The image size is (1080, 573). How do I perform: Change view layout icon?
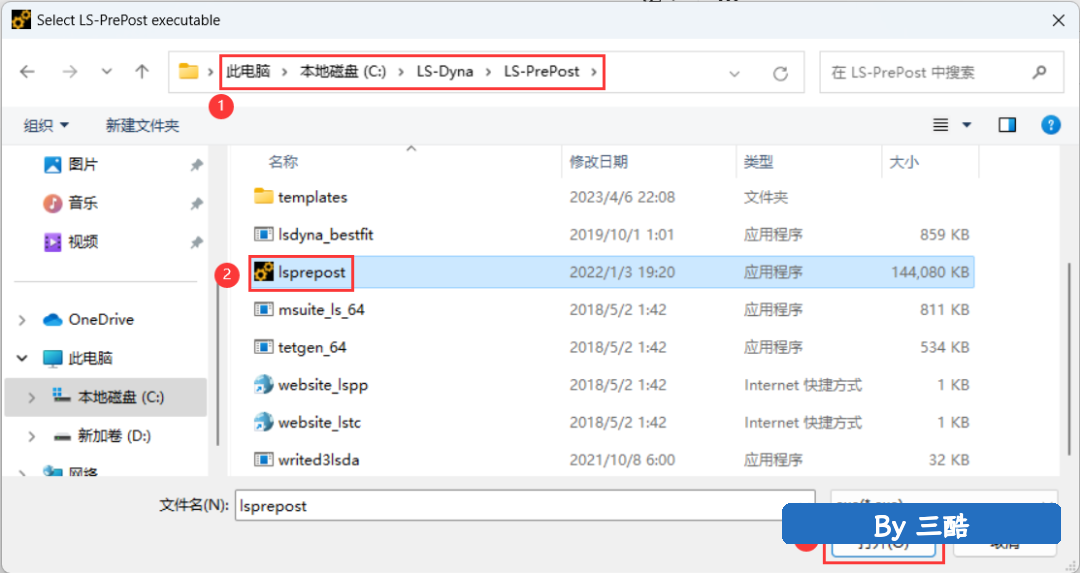(940, 125)
